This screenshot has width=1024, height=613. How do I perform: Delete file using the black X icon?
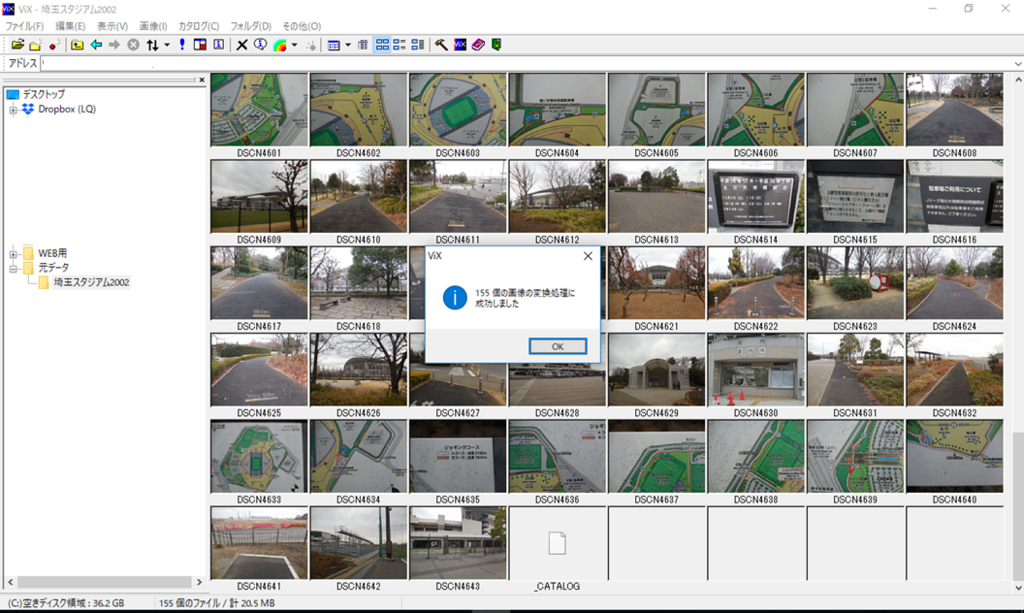[242, 45]
